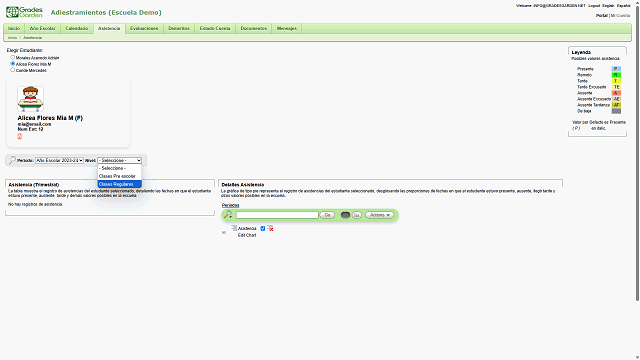Open the Mi Cuenta link

tap(620, 16)
